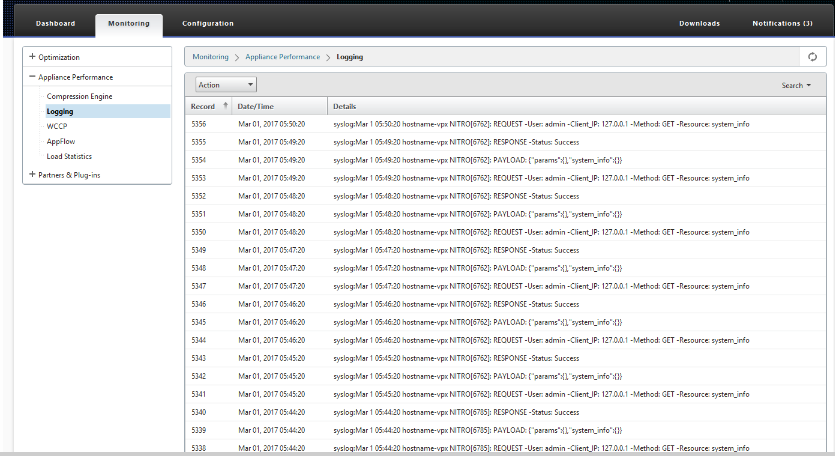Open the Monitoring tab
The image size is (835, 456).
coord(129,24)
